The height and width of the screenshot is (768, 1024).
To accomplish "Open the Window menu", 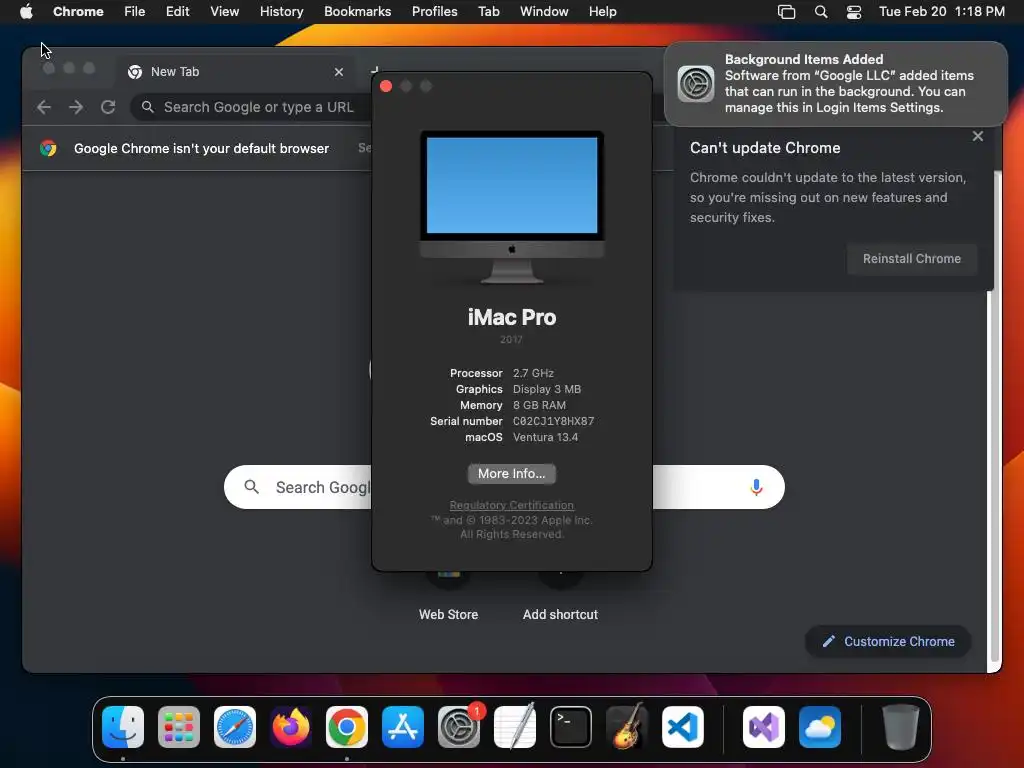I will (x=544, y=11).
